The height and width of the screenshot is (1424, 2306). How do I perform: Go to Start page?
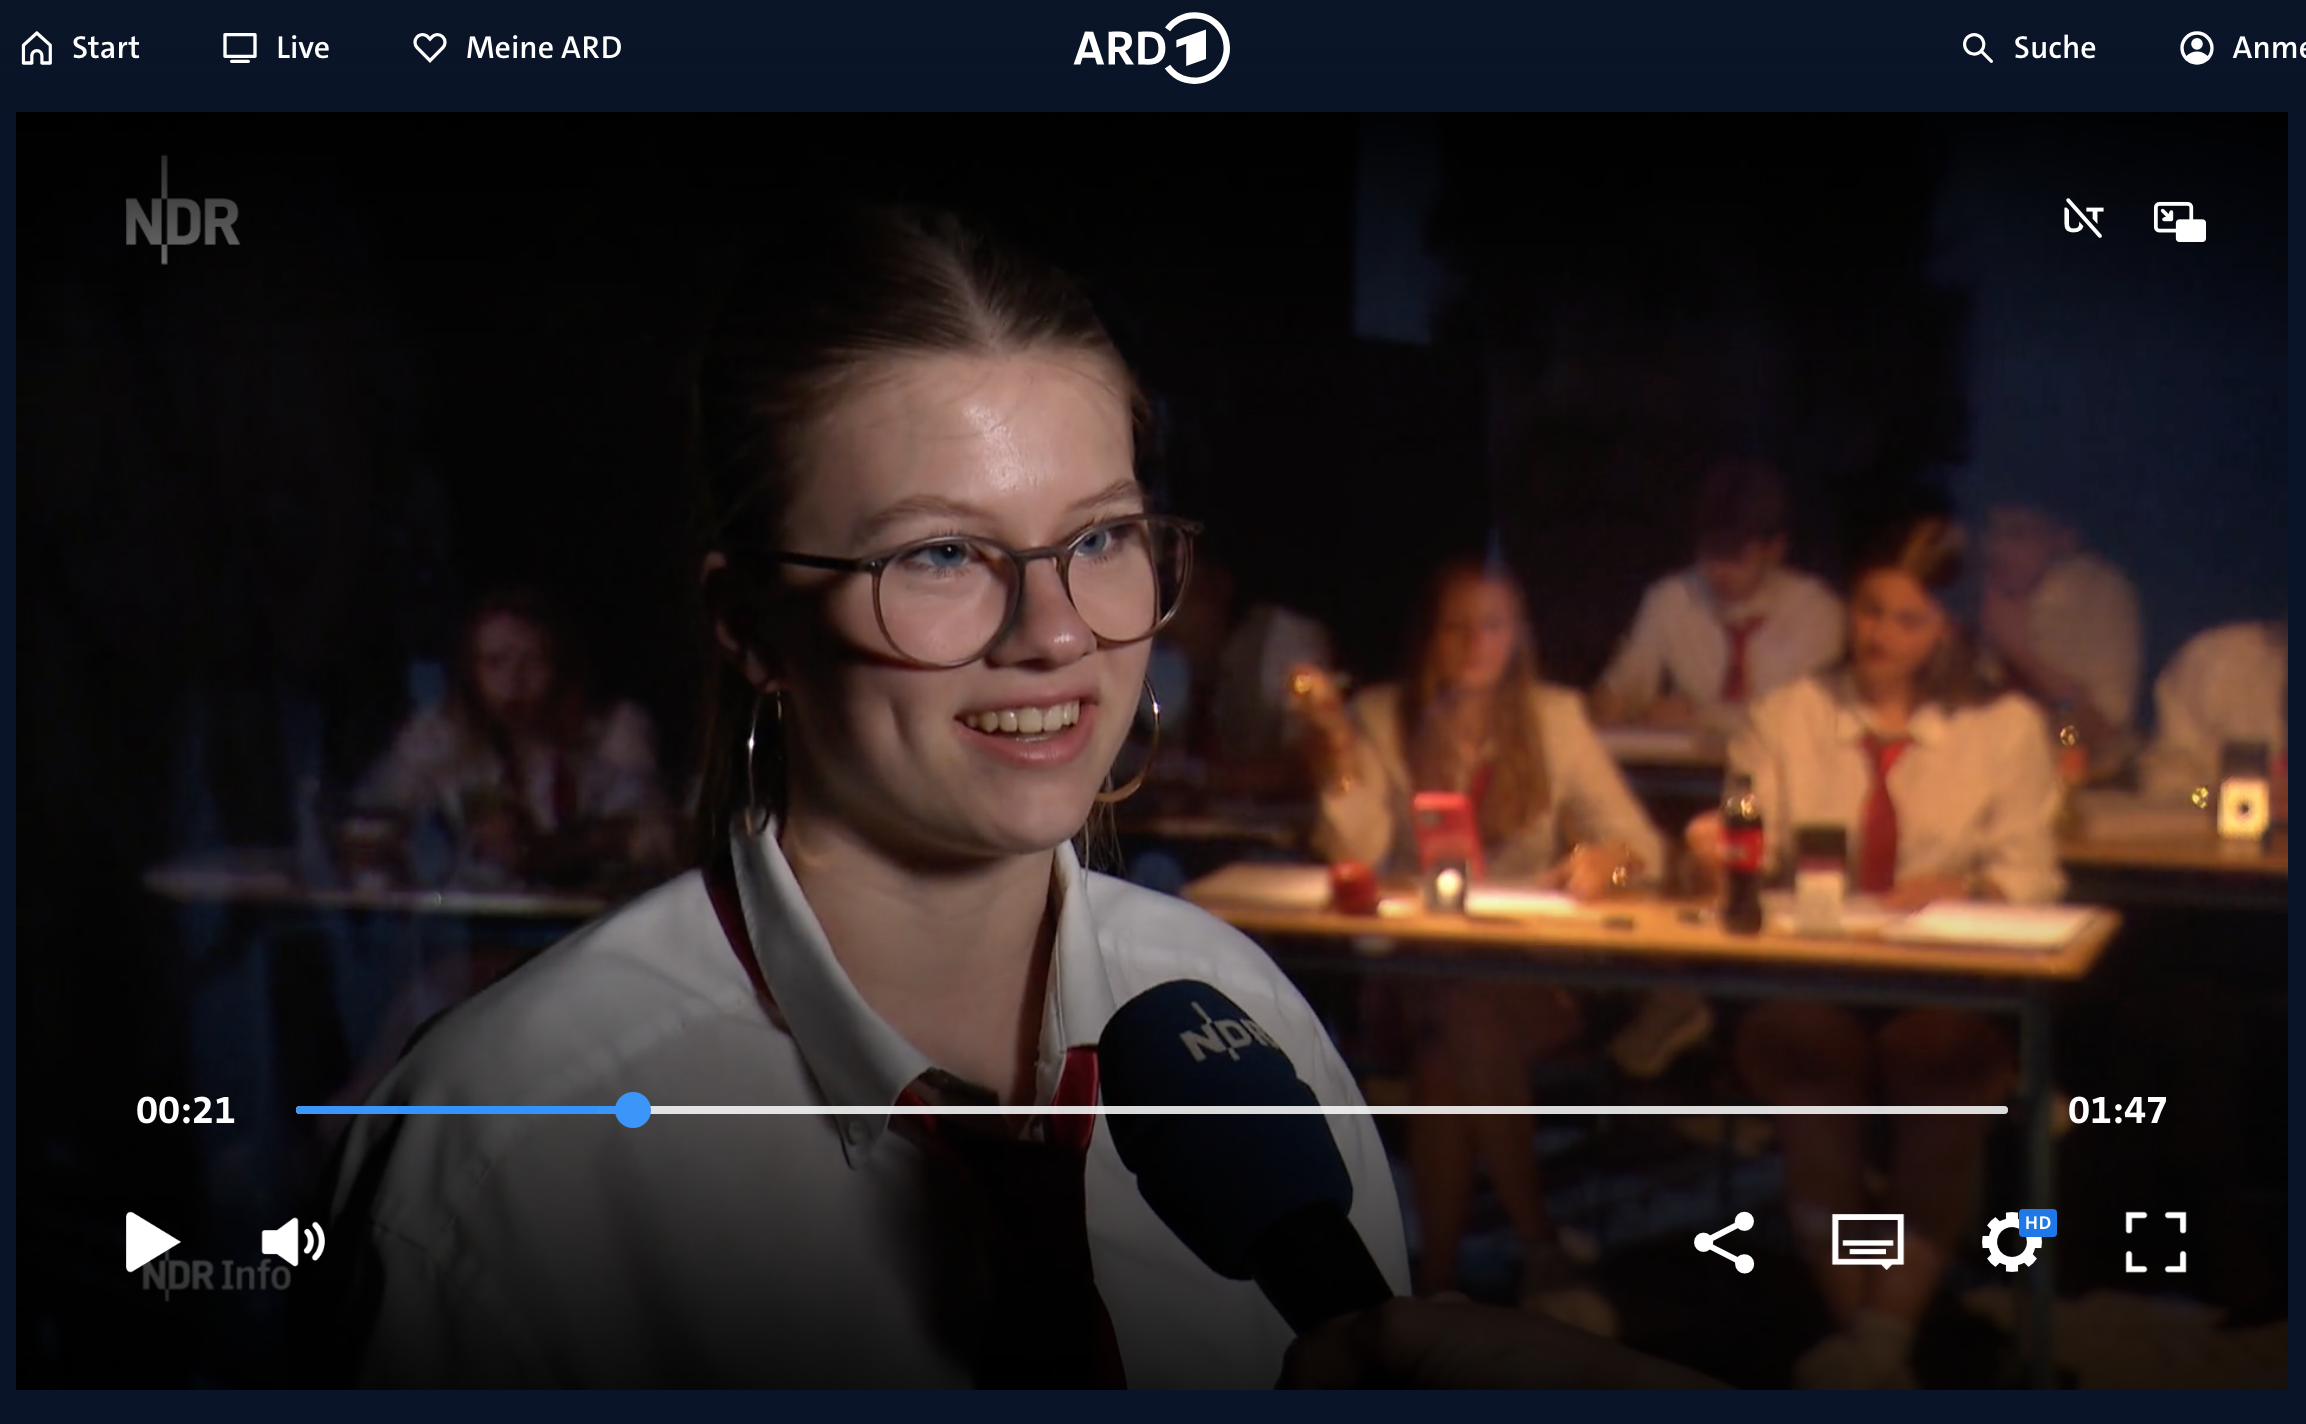click(104, 48)
